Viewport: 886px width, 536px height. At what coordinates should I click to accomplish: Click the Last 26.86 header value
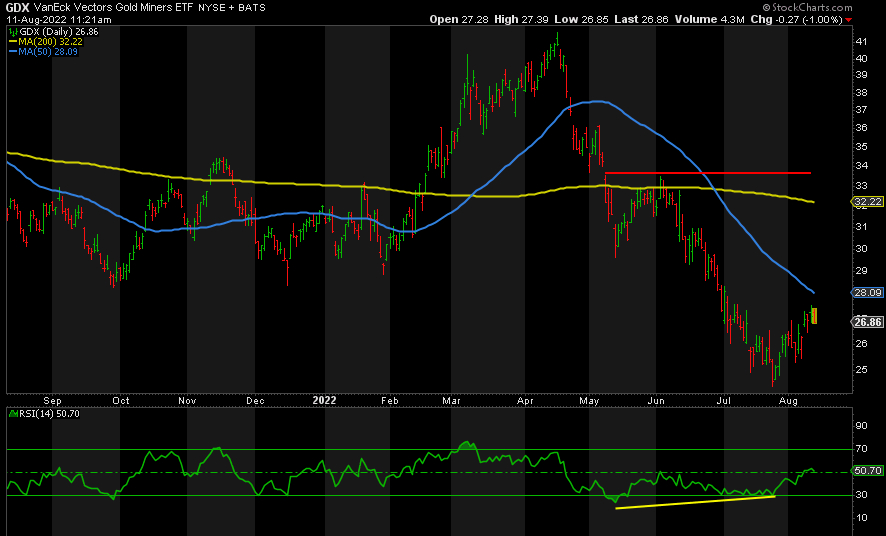click(641, 19)
